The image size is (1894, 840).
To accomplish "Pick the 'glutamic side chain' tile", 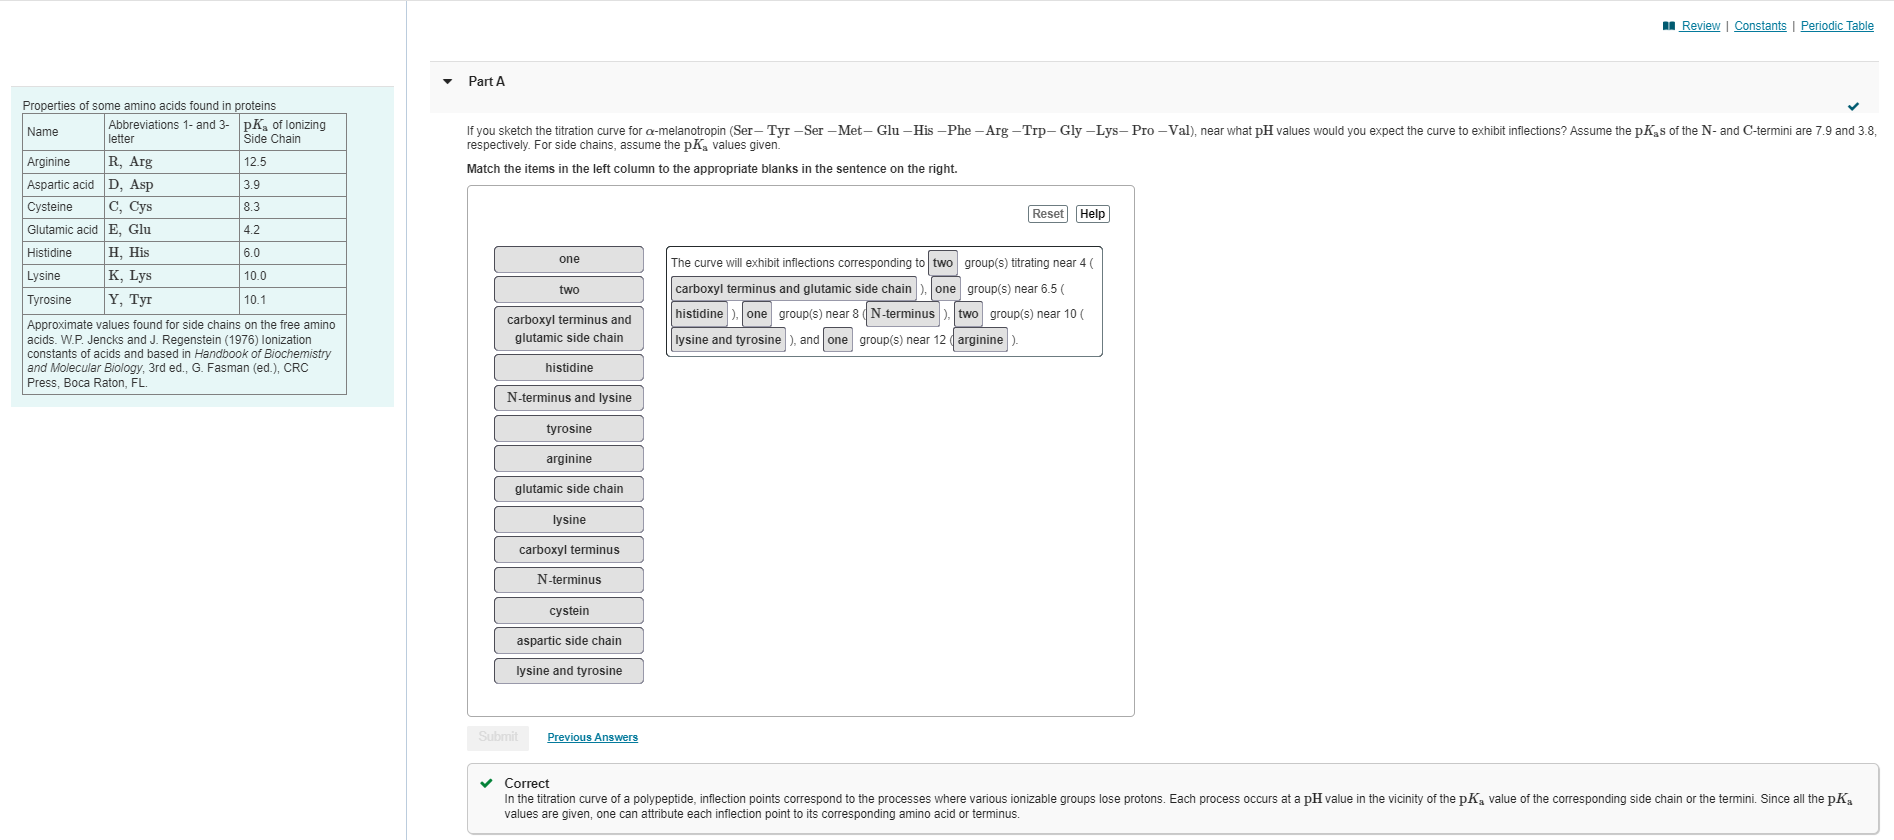I will (569, 489).
